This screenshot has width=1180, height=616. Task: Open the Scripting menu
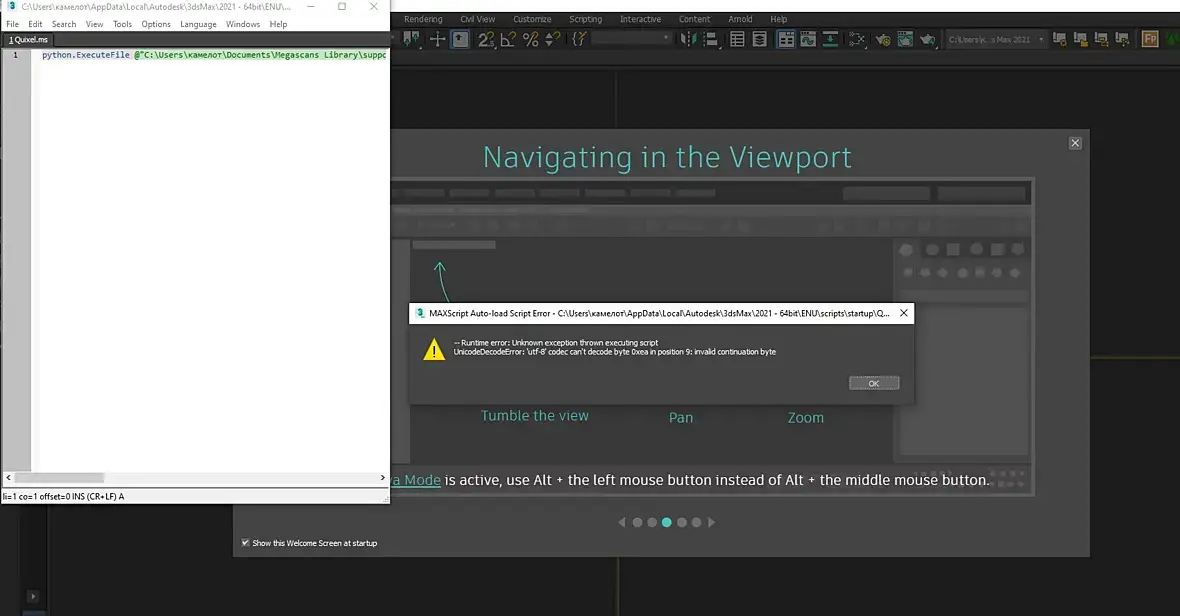click(585, 19)
